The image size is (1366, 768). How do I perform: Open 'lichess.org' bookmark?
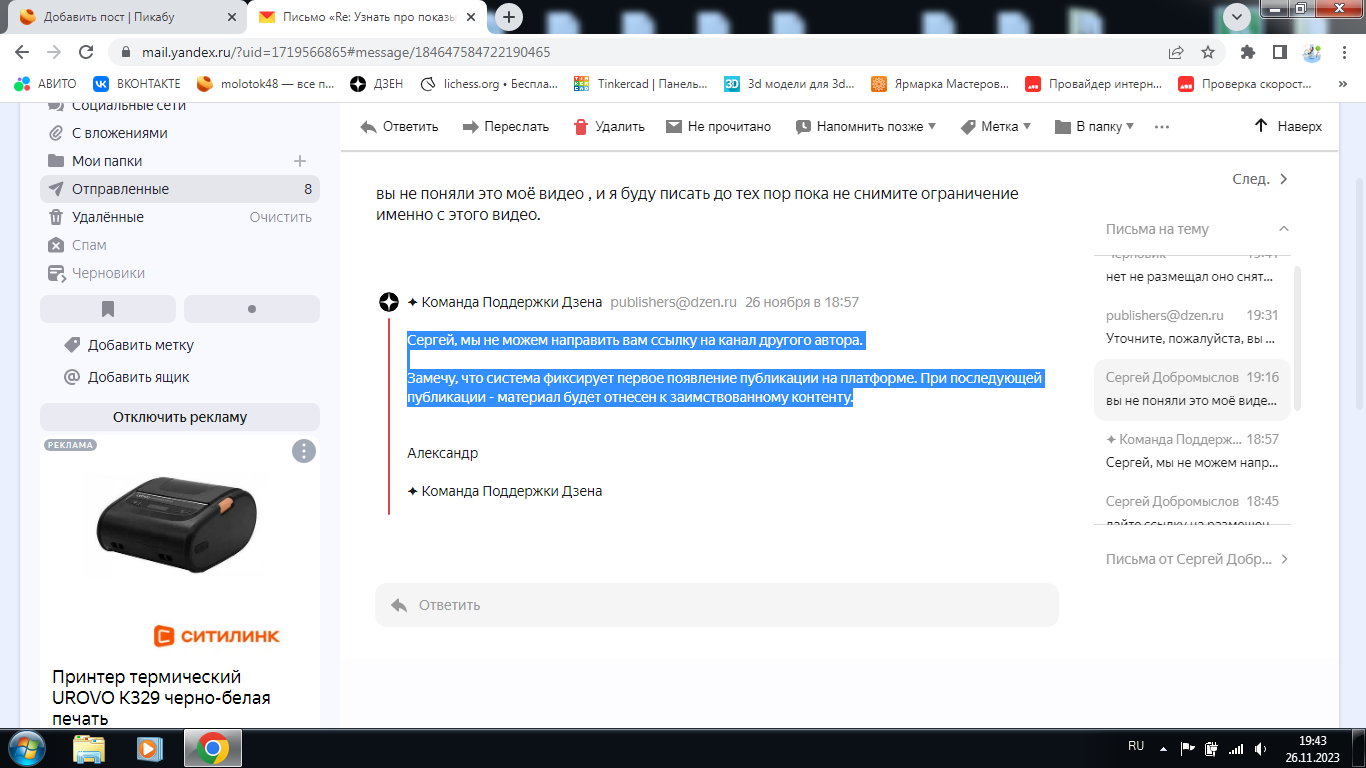[x=490, y=84]
